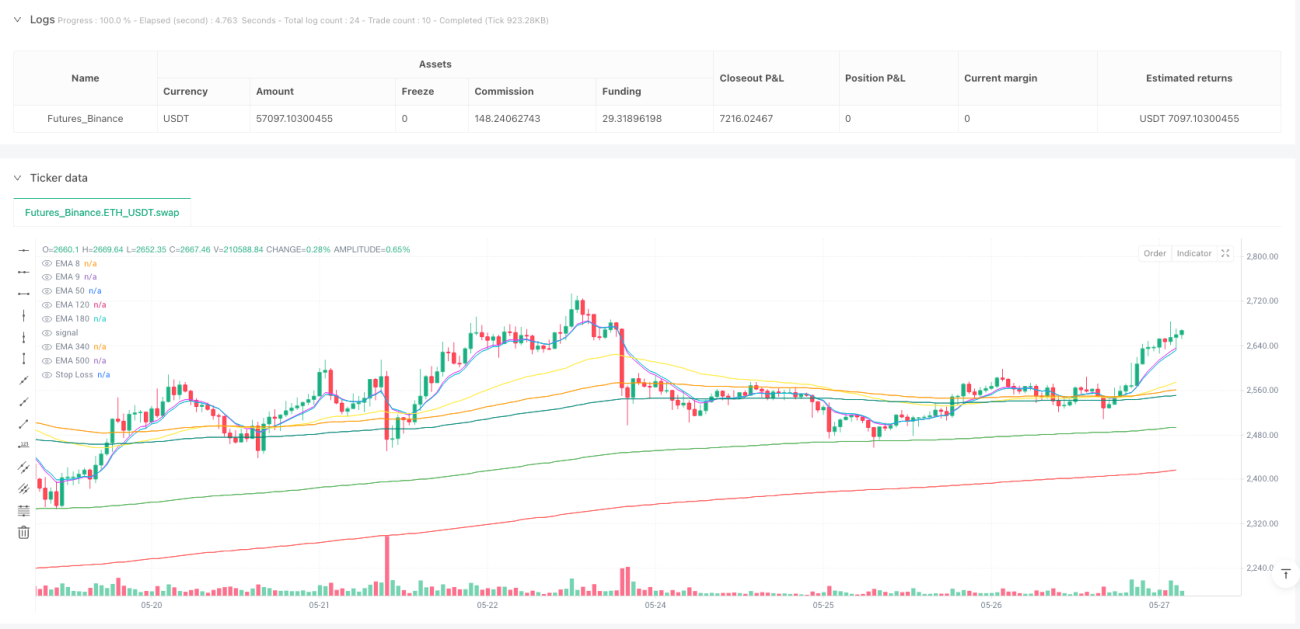Collapse the Logs section

coord(17,19)
